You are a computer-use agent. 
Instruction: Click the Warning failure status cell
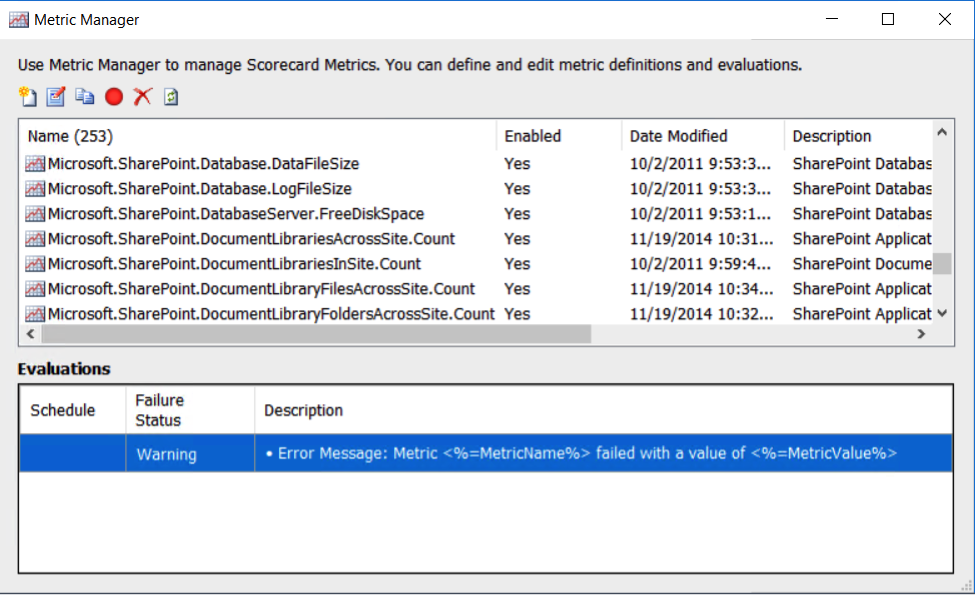pos(190,454)
